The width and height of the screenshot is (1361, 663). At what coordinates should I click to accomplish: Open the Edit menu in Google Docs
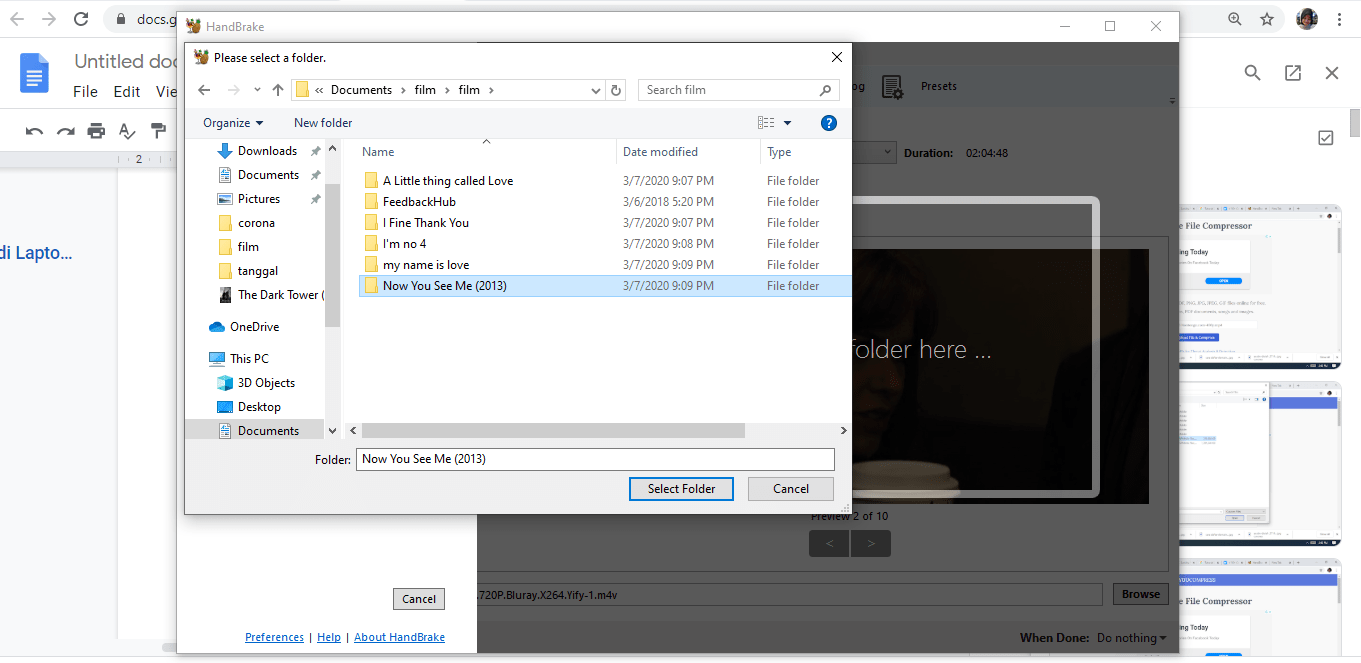(126, 91)
